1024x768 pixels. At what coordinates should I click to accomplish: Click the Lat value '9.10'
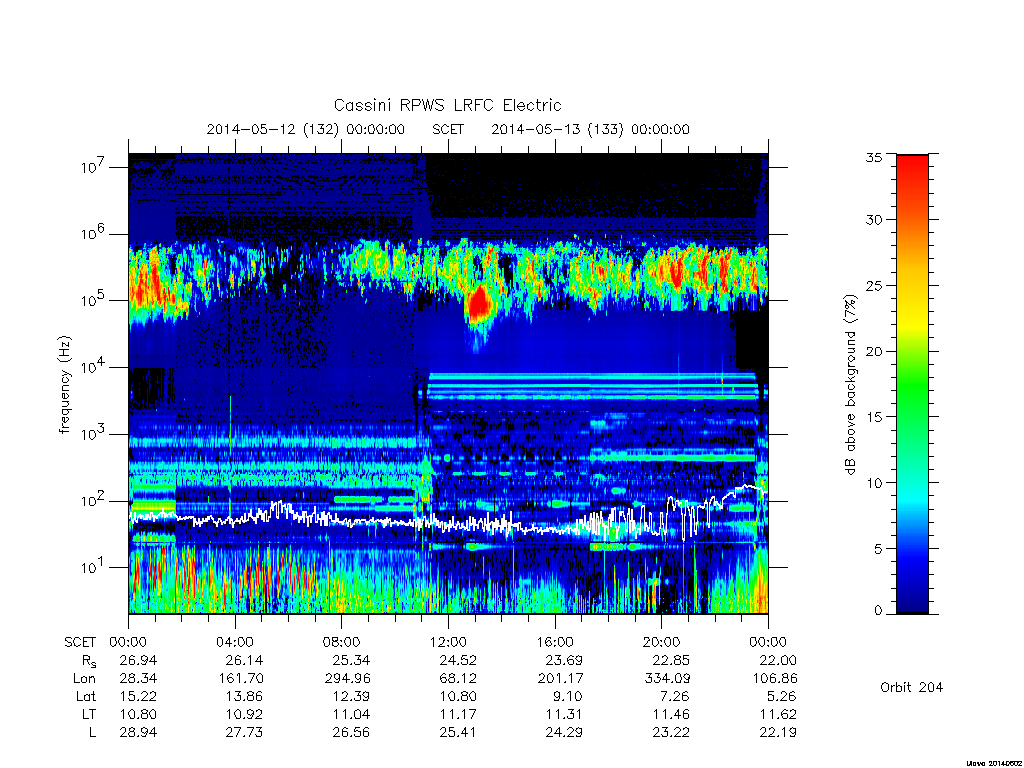click(568, 696)
